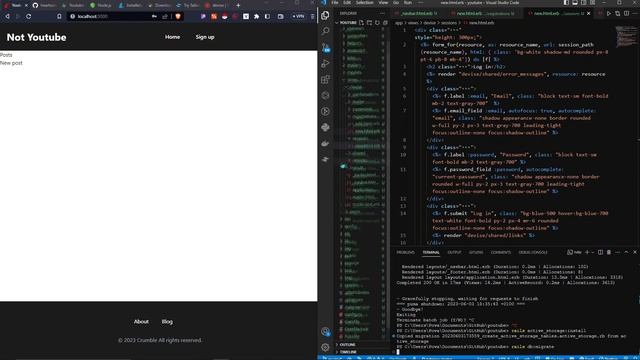Open the Run and Debug view
This screenshot has height=360, width=640.
[x=325, y=63]
